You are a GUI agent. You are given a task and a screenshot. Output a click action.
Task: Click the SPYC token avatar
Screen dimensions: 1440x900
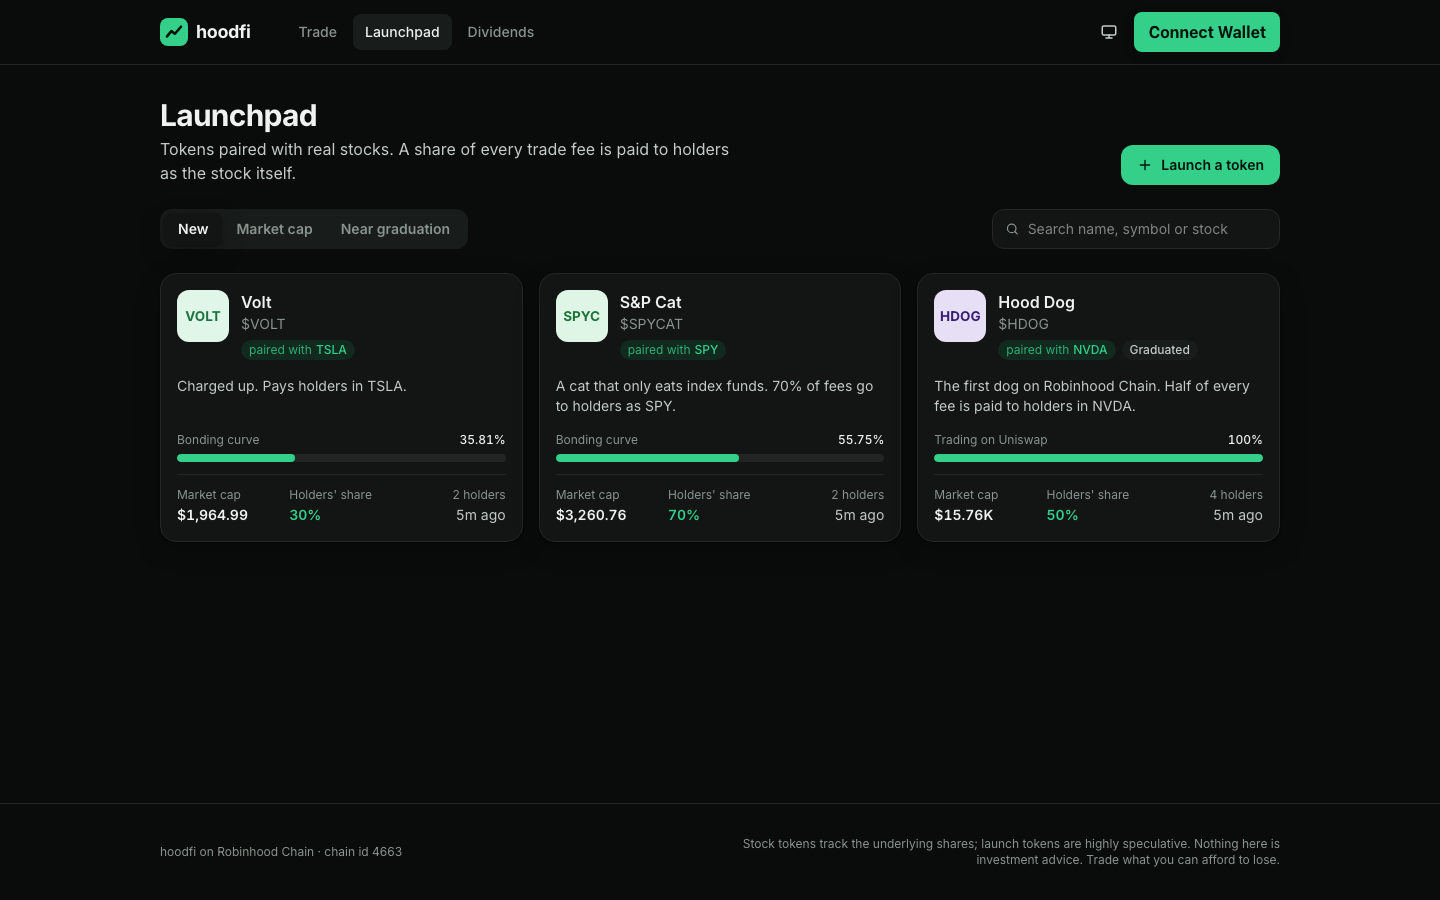[582, 316]
